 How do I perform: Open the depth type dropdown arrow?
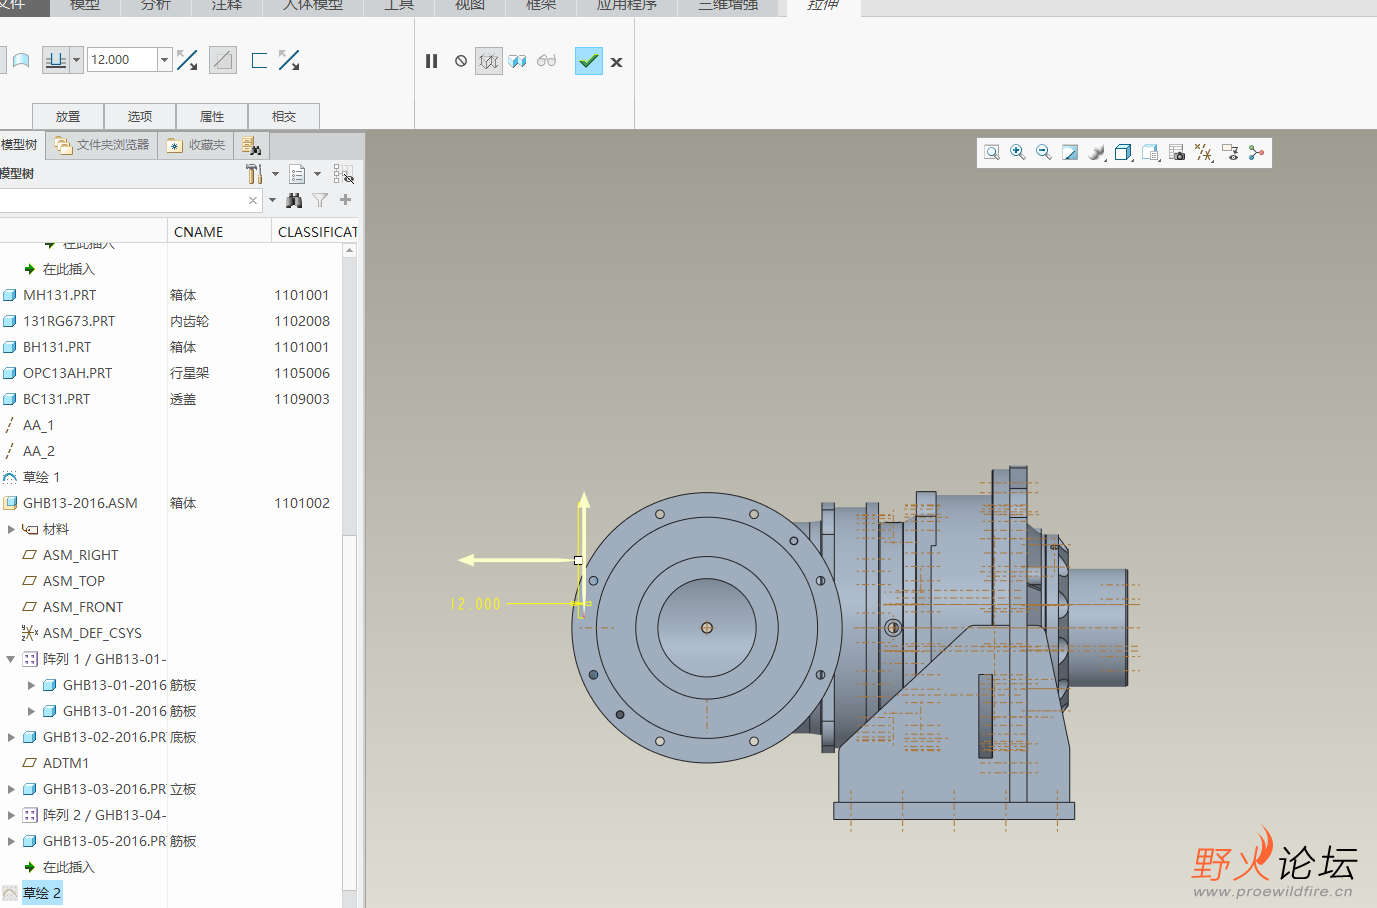[x=76, y=61]
